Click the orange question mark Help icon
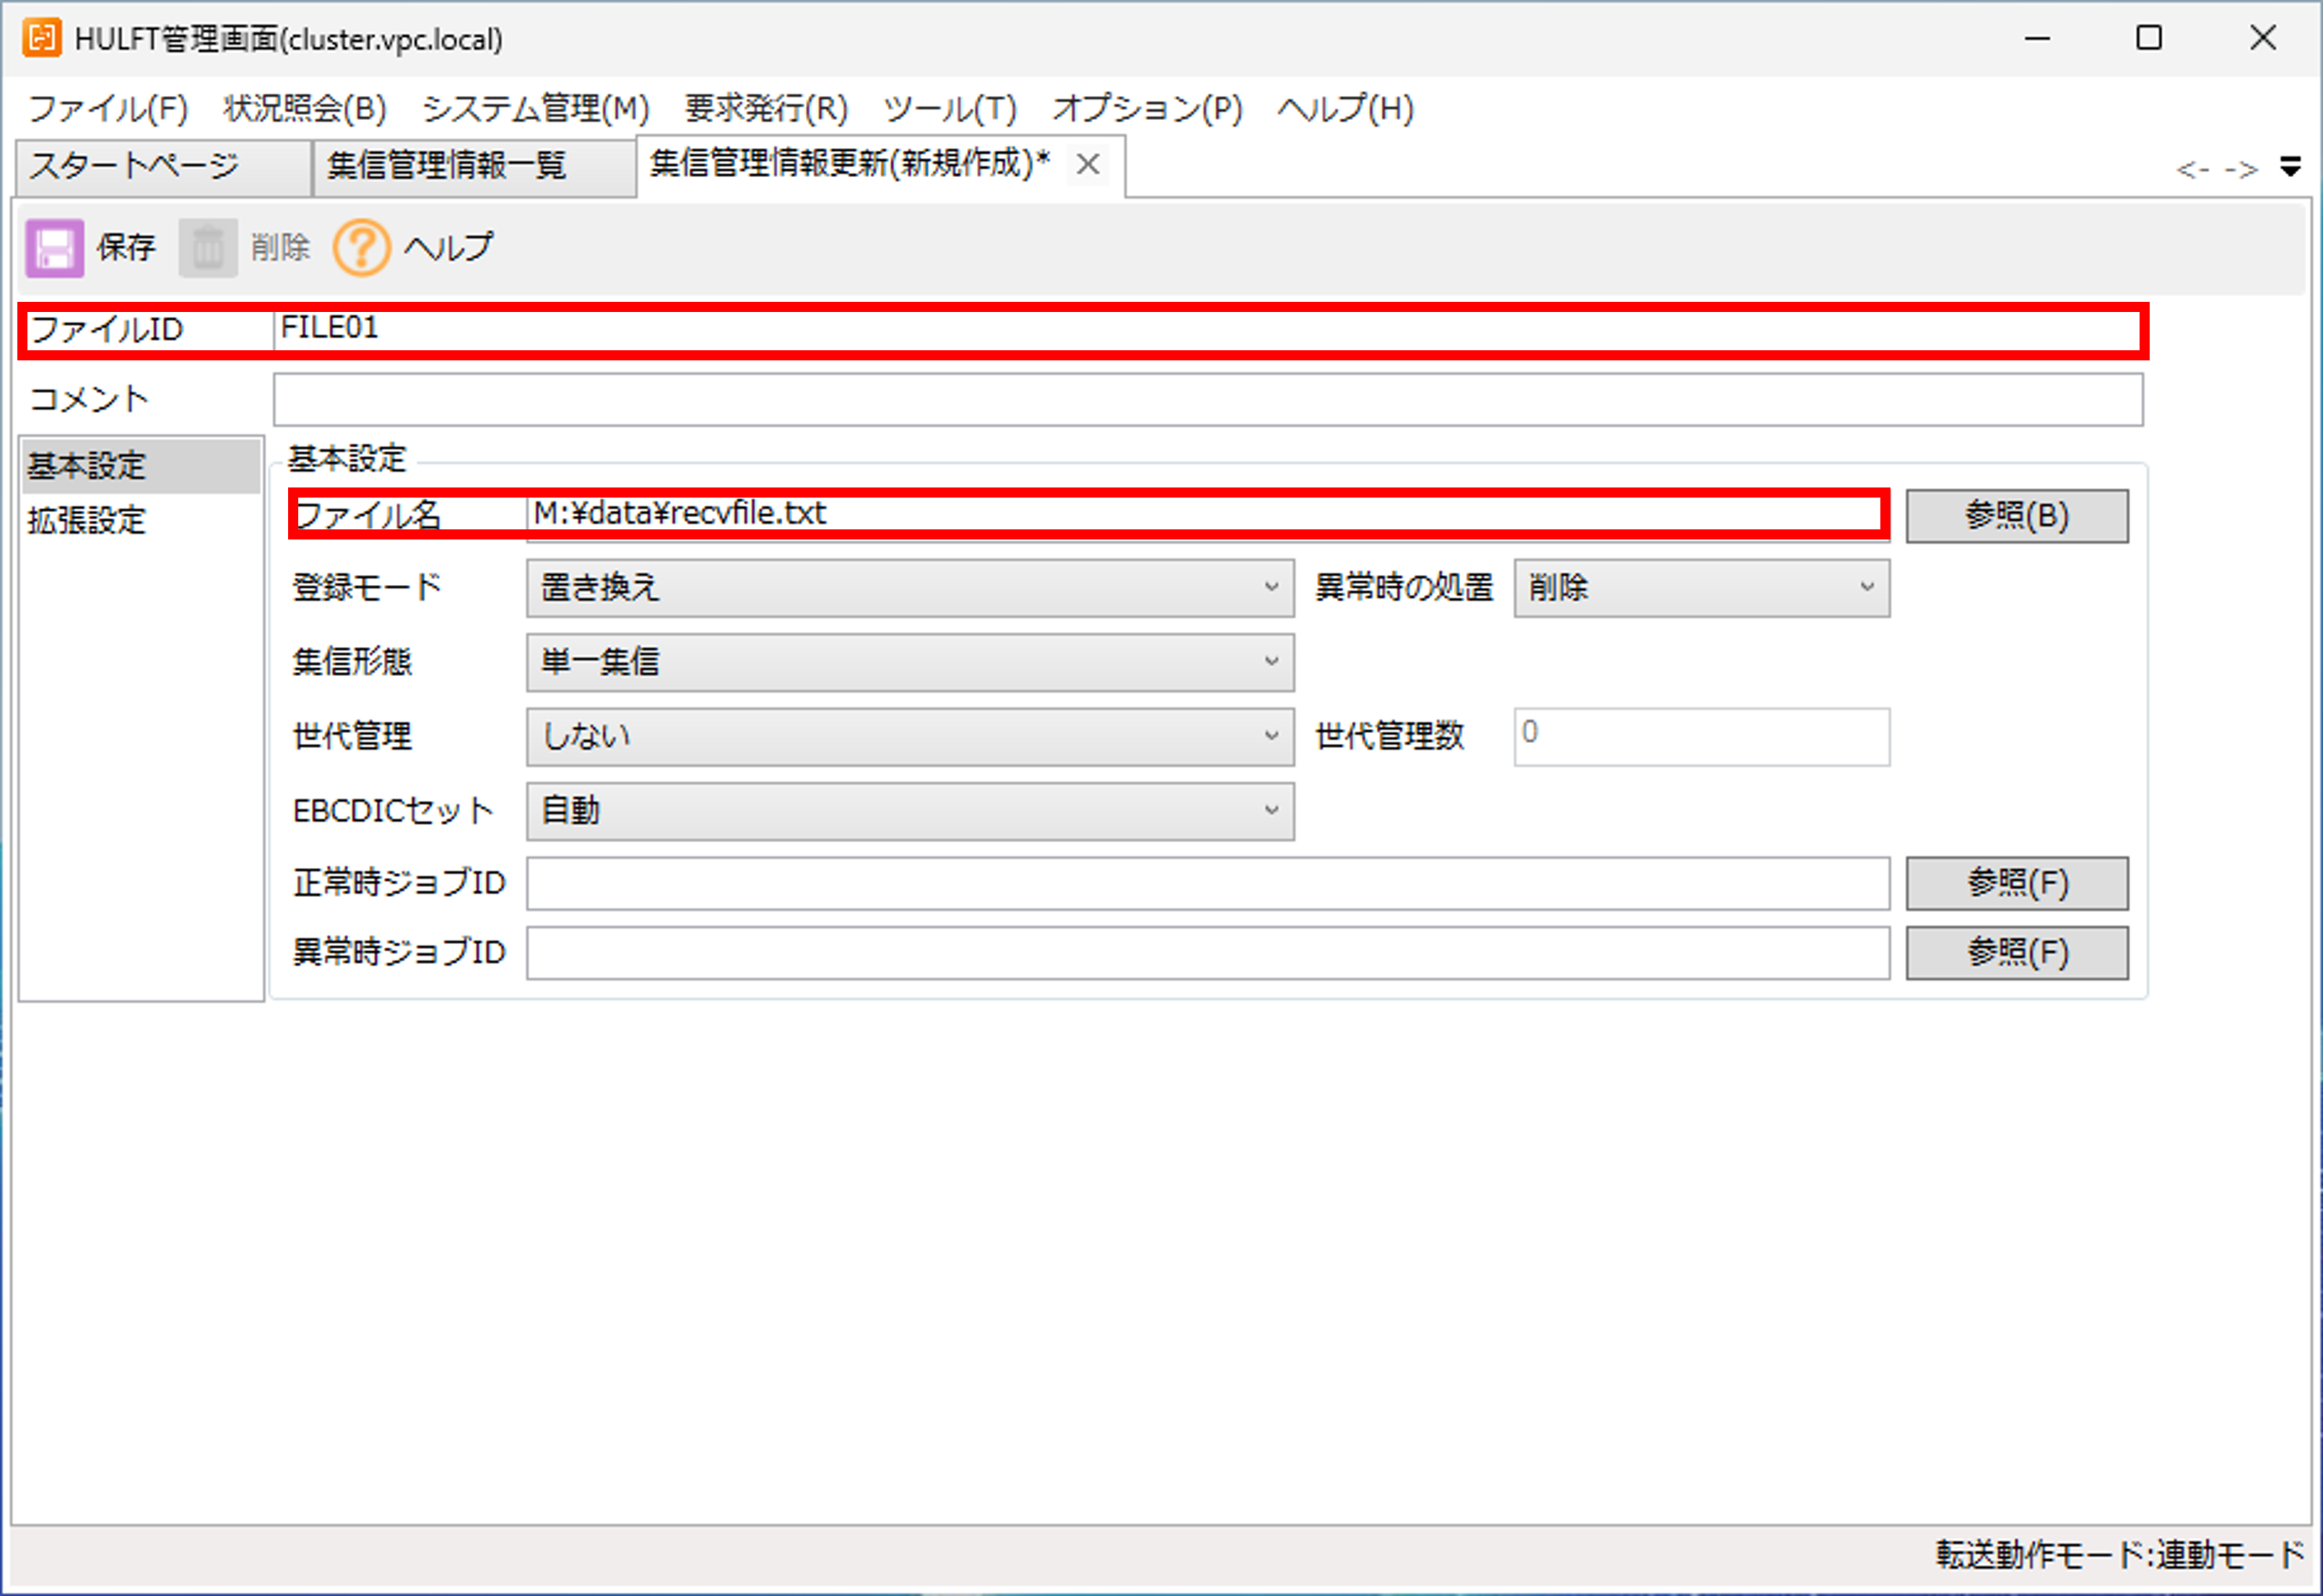The height and width of the screenshot is (1596, 2323). pyautogui.click(x=361, y=248)
